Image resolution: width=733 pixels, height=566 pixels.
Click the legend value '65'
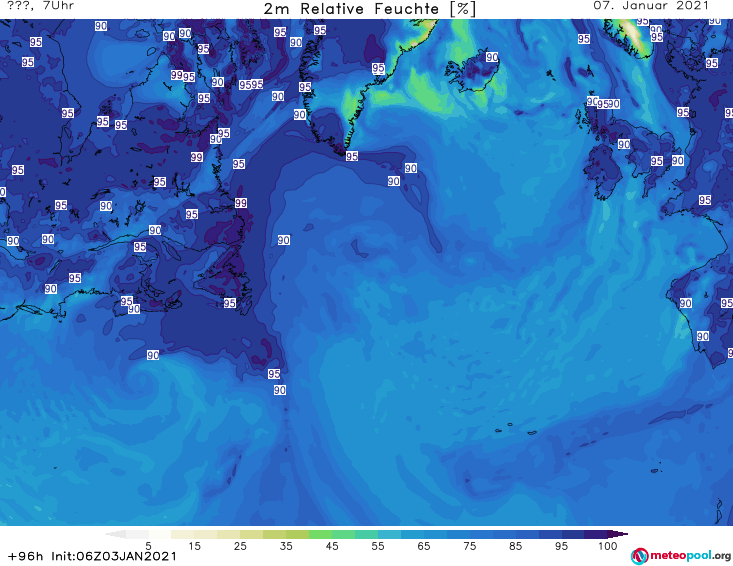[x=424, y=546]
